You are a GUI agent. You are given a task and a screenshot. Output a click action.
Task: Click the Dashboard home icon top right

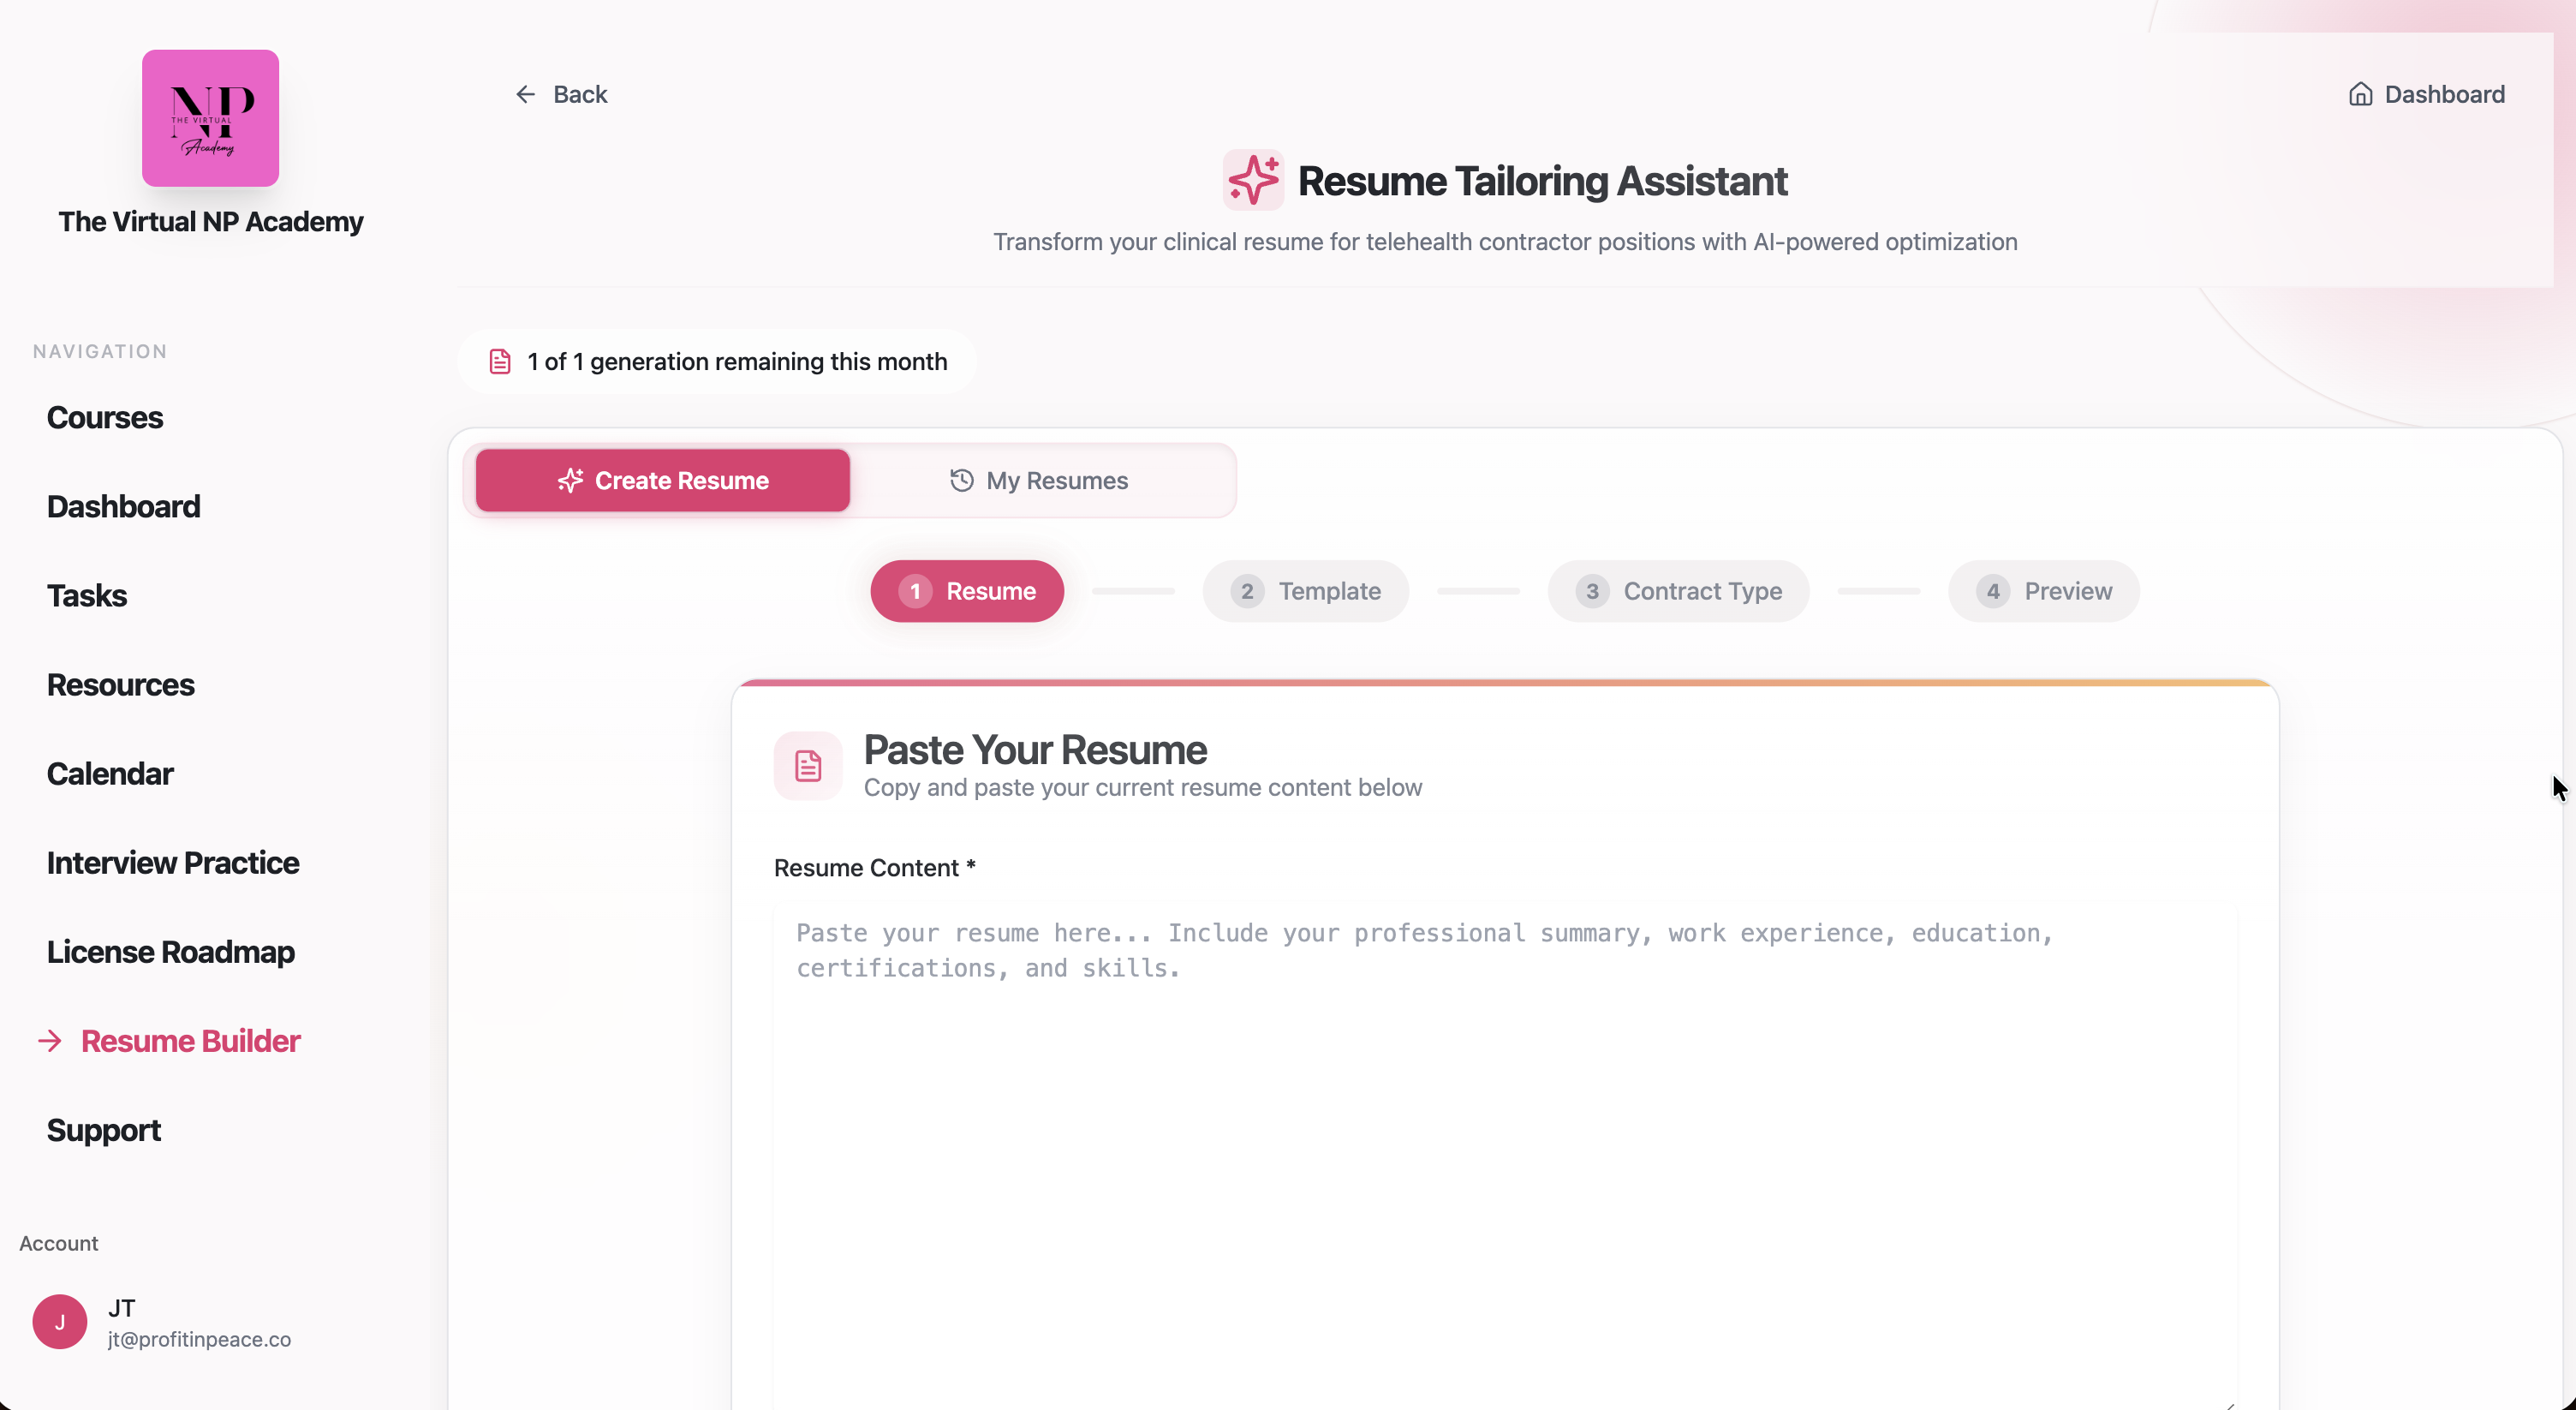[2360, 94]
